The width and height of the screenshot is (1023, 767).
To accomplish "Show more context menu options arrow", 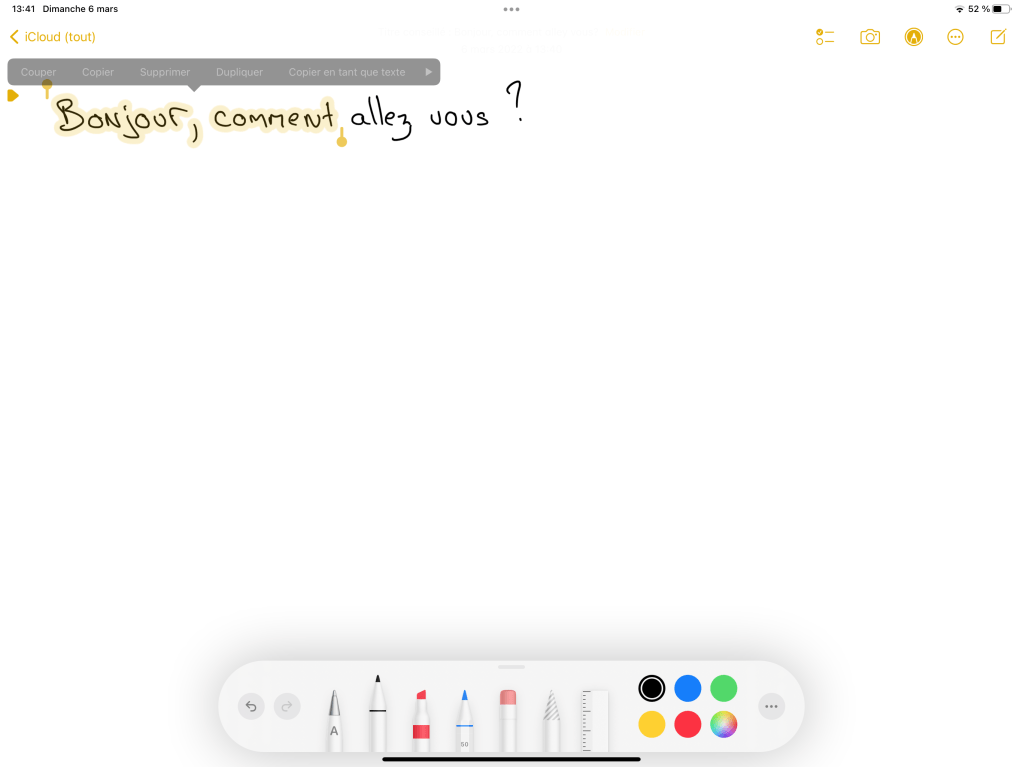I will [x=429, y=72].
